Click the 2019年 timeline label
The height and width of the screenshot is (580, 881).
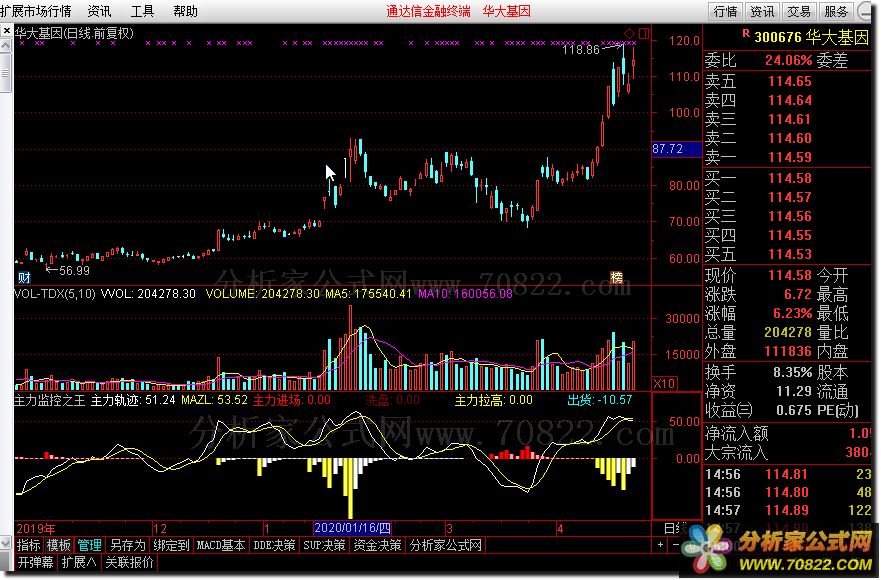[36, 528]
